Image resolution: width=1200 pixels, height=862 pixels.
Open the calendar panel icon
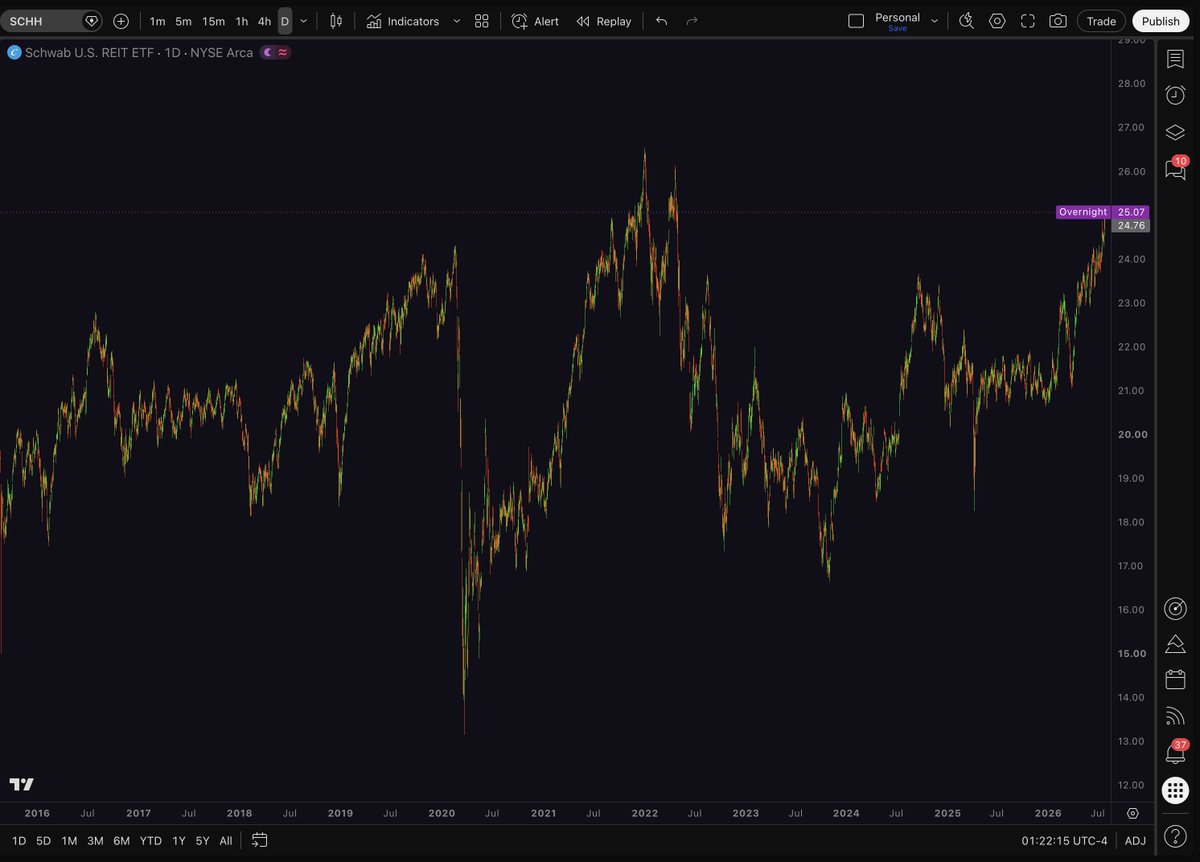pos(1176,680)
